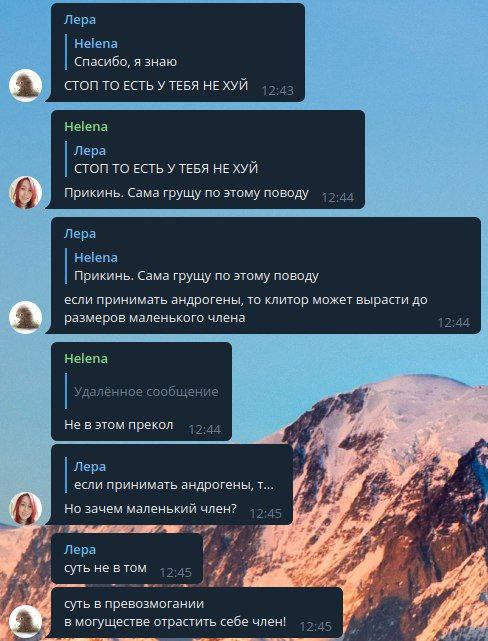Viewport: 488px width, 641px height.
Task: Select the message about "размеров маленького члена"
Action: pos(266,275)
